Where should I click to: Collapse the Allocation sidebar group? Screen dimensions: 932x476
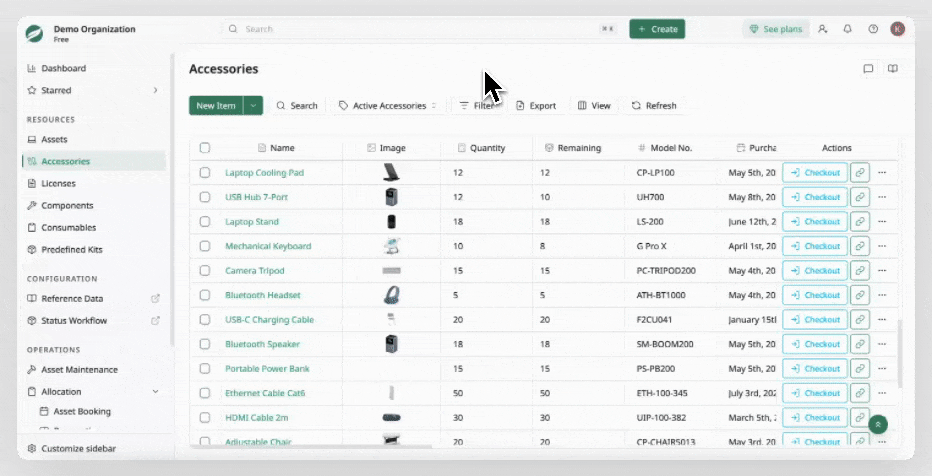(156, 392)
